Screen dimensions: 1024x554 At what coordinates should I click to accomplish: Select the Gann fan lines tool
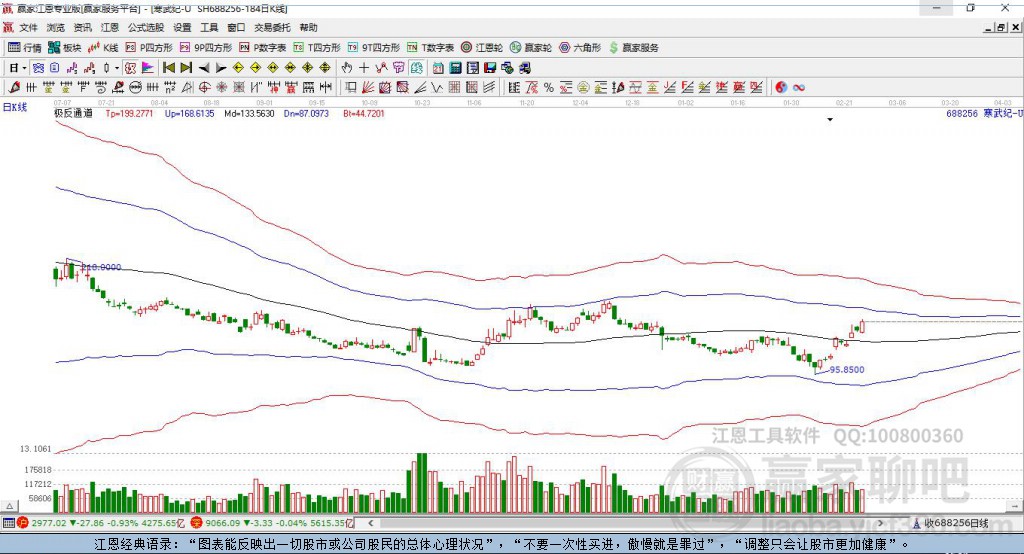click(x=368, y=87)
